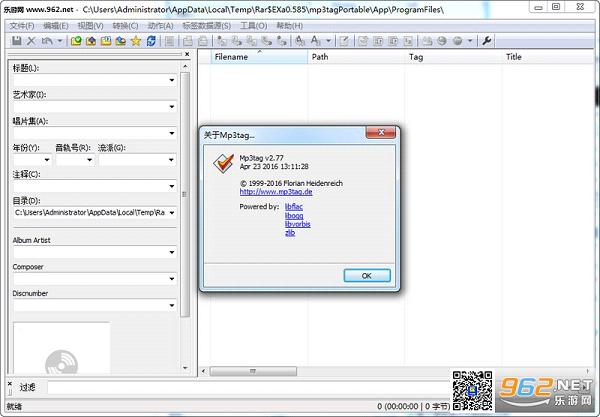Save tags with the floppy disk icon
600x417 pixels.
(16, 41)
